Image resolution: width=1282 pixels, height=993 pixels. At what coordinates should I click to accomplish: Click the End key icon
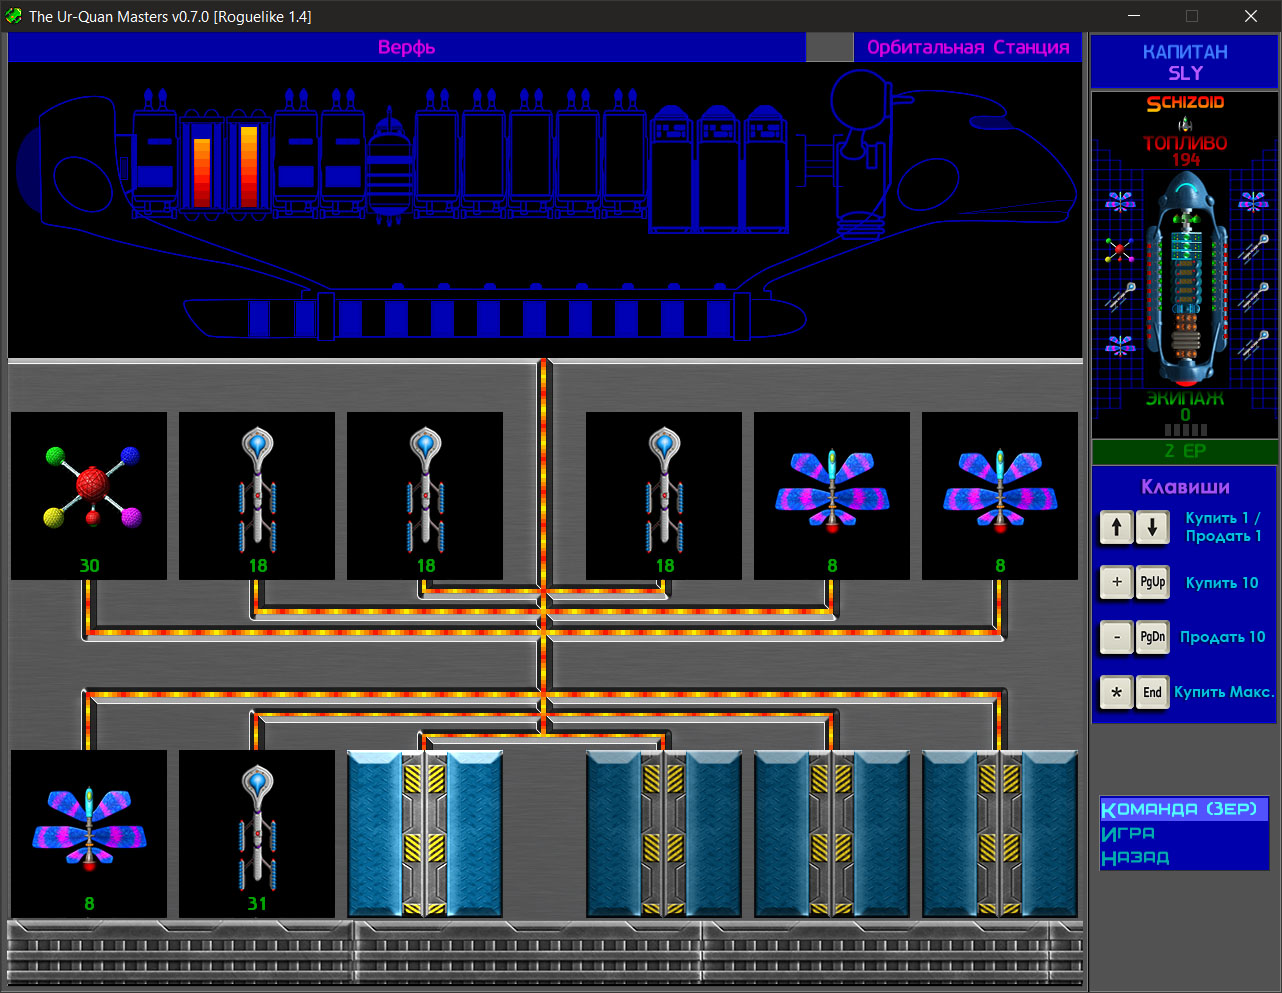1152,692
